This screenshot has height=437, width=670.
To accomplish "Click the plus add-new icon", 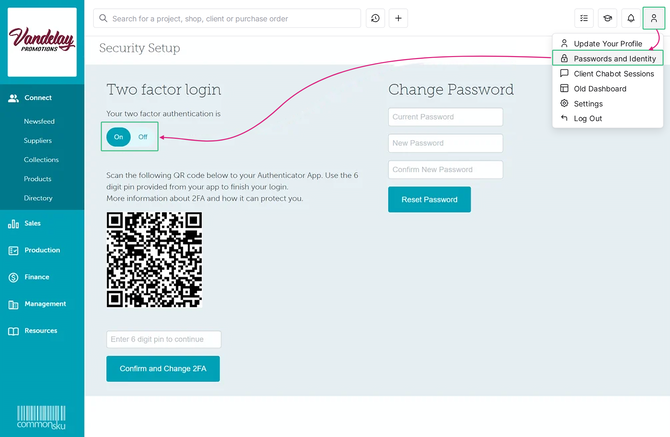I will coord(398,18).
